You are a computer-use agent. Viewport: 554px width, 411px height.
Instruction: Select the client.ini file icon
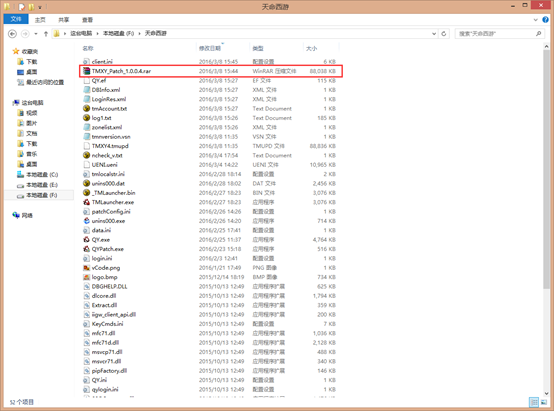click(x=87, y=61)
